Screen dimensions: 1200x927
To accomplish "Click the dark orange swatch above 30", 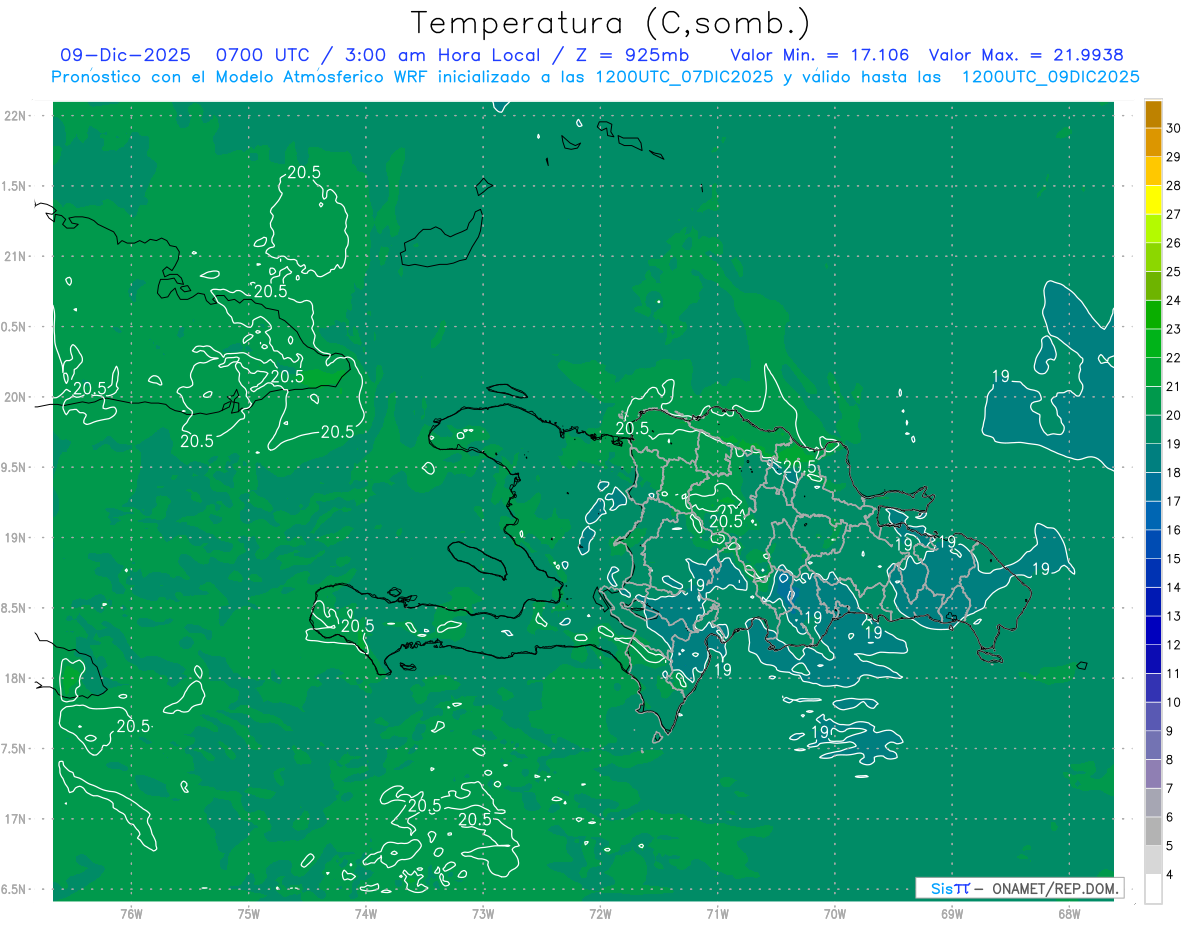I will (1153, 114).
